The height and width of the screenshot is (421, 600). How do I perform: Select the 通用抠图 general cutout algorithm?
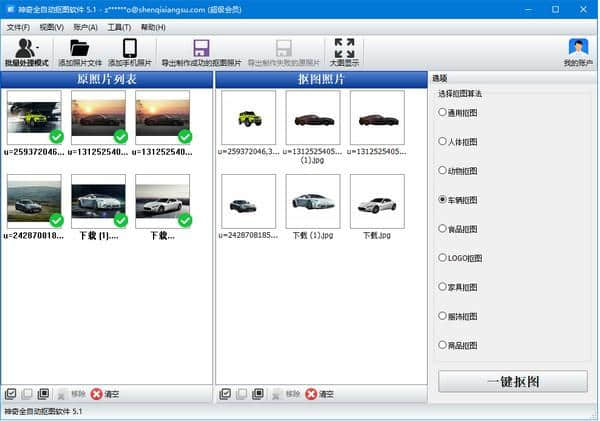pyautogui.click(x=443, y=113)
